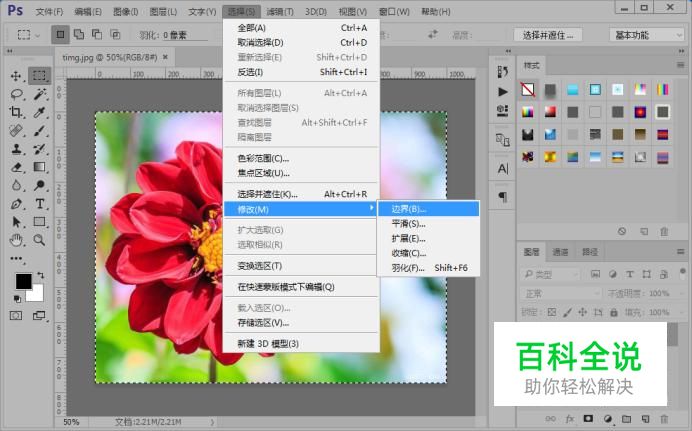This screenshot has width=692, height=431.
Task: Choose 收缩(C)... from submenu
Action: pos(429,253)
